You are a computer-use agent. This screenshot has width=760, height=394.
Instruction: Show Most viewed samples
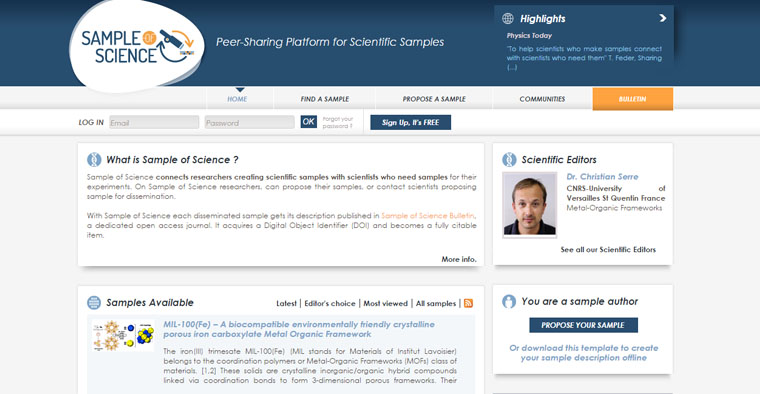coord(386,303)
